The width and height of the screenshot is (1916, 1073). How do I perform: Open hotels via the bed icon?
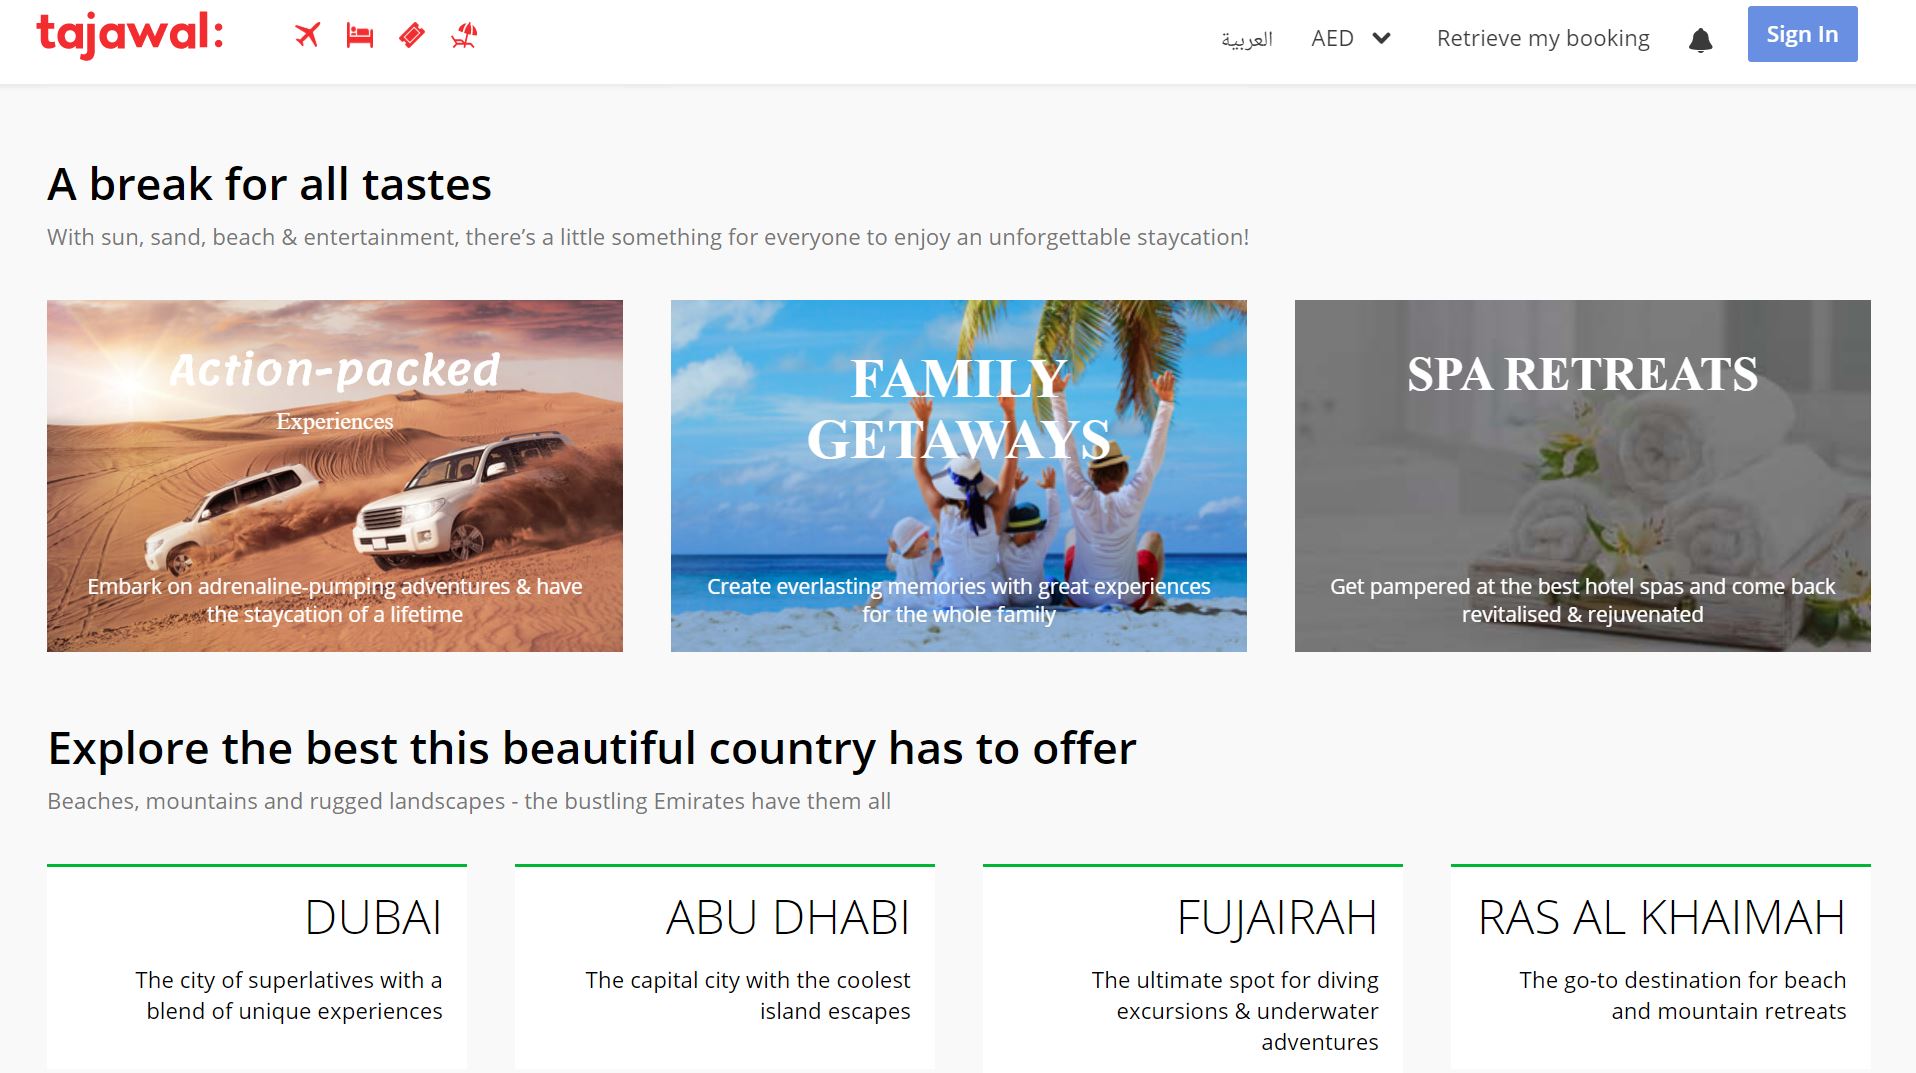pos(359,36)
